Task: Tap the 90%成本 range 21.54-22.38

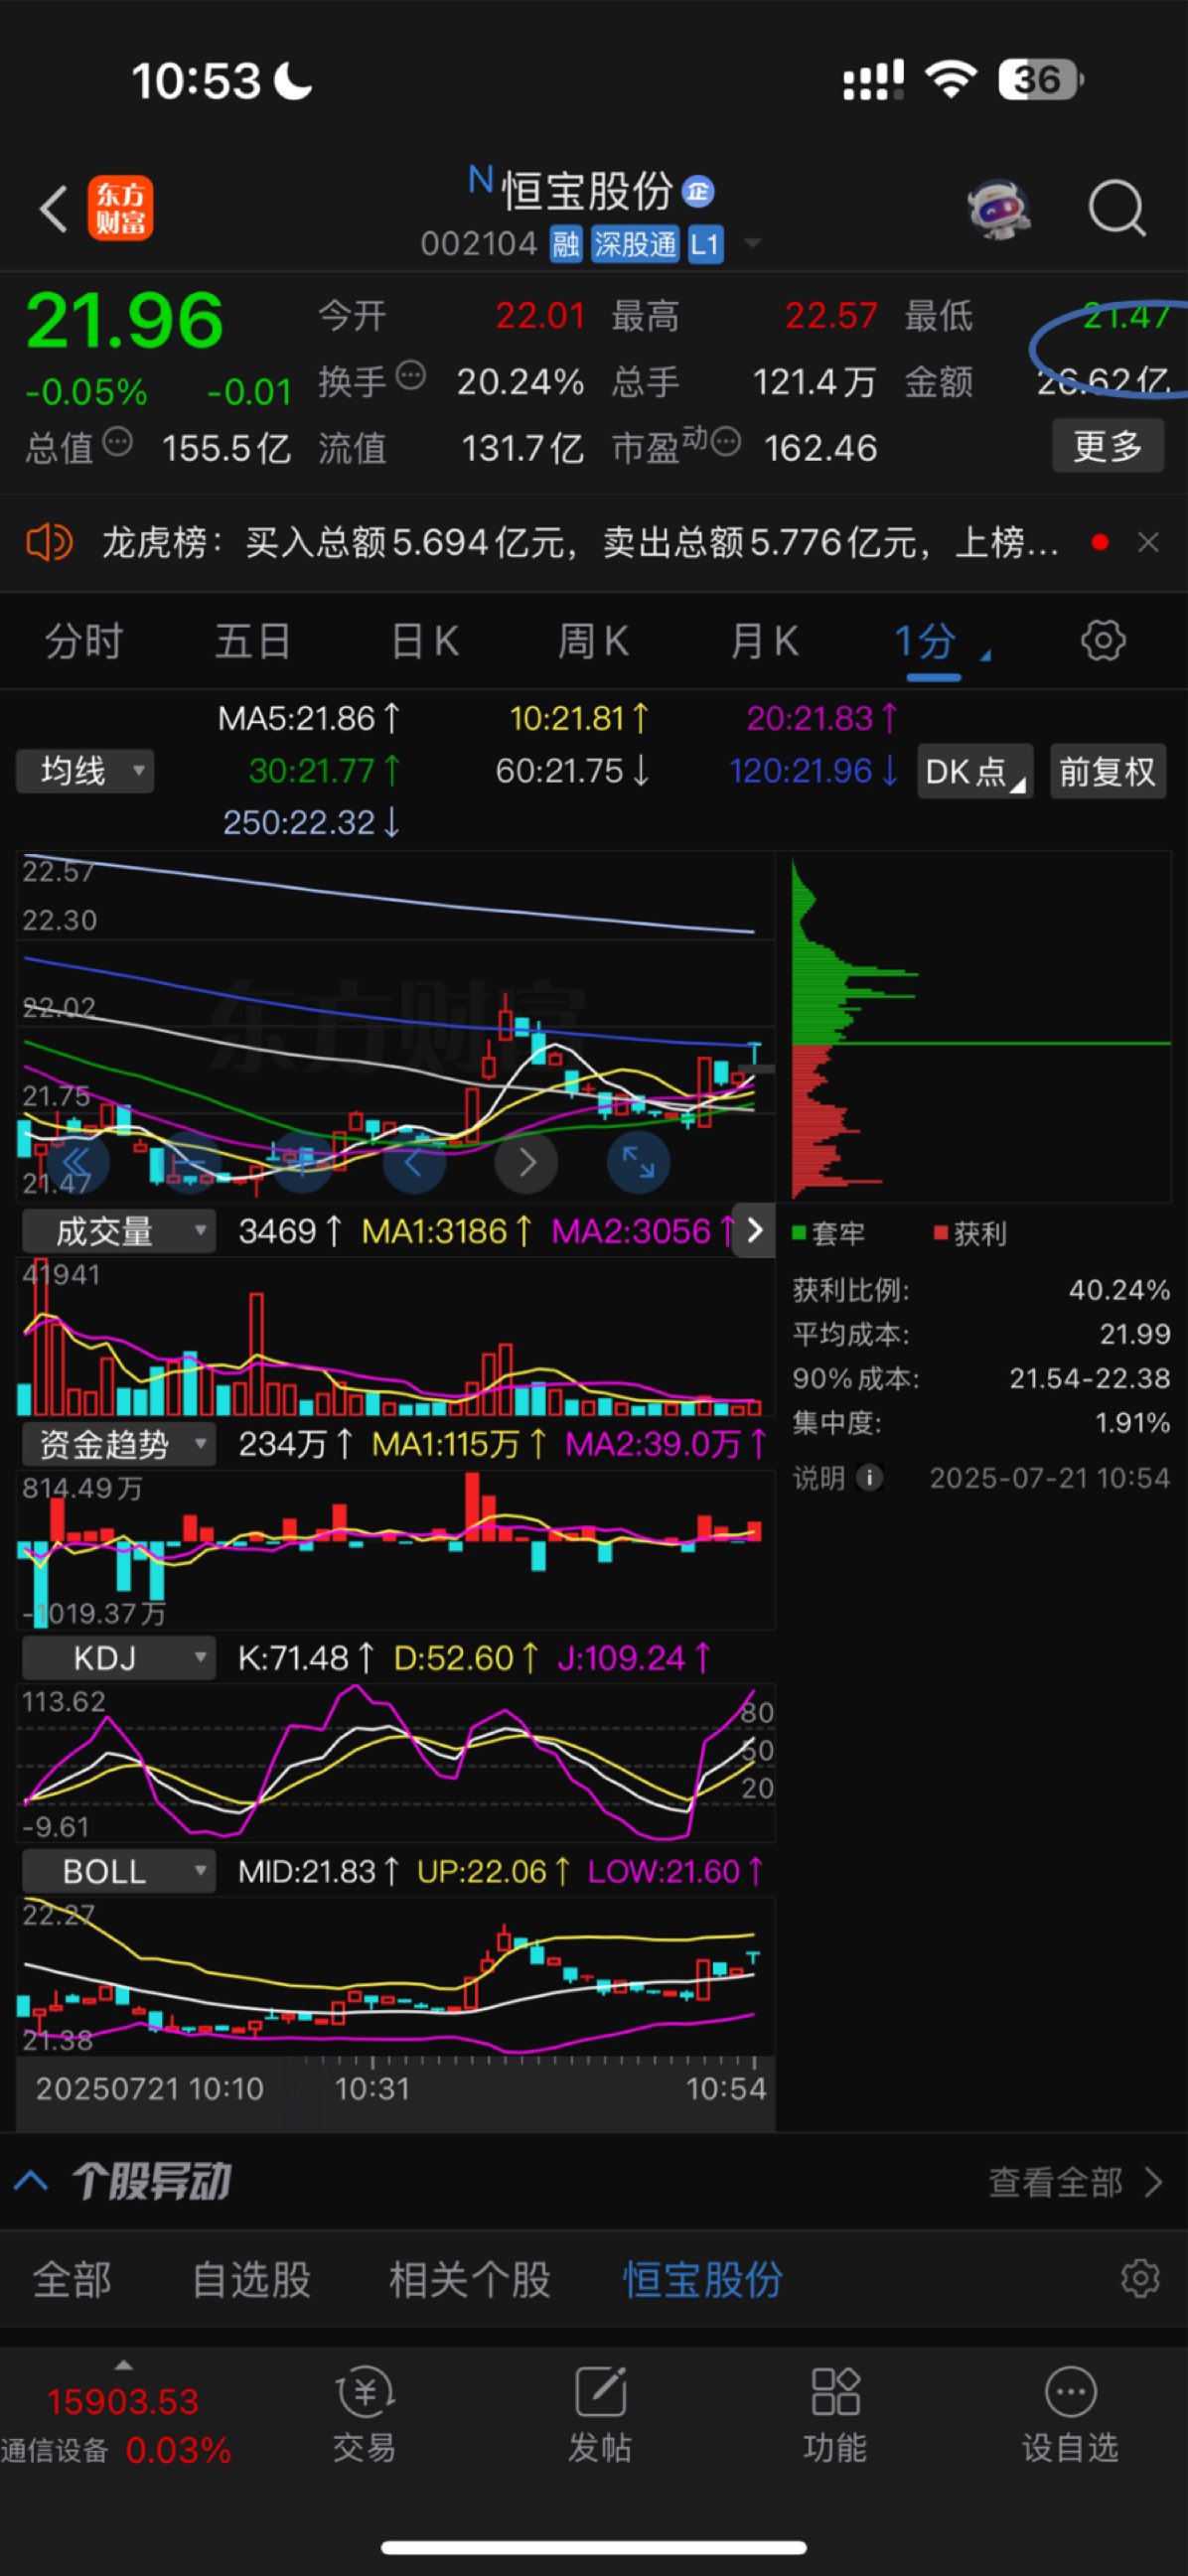Action: click(1090, 1378)
